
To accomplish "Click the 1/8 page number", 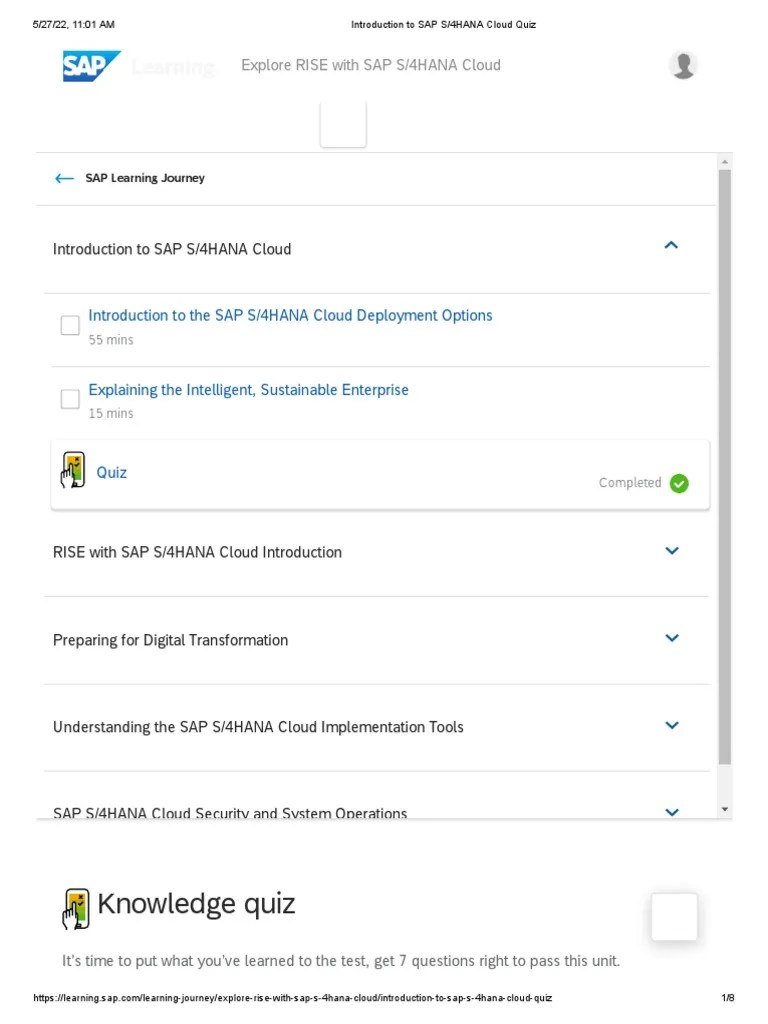I will (728, 998).
